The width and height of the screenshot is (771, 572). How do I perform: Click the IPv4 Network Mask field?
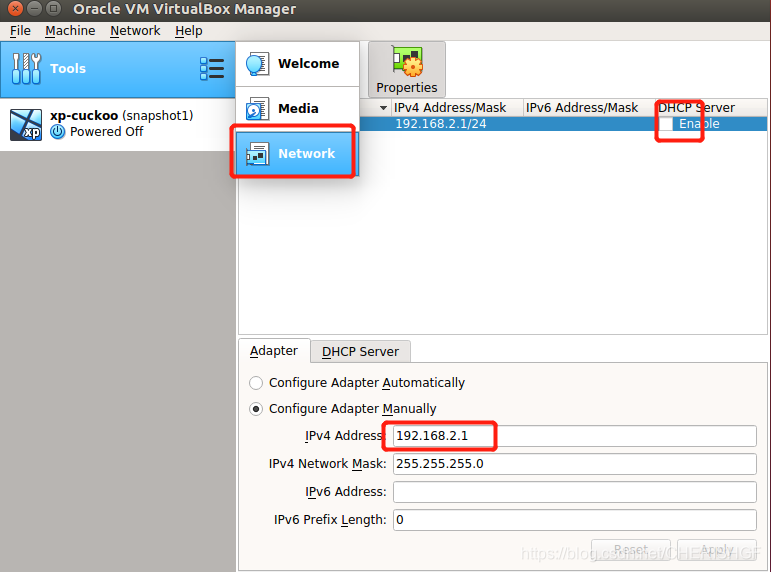(x=574, y=464)
